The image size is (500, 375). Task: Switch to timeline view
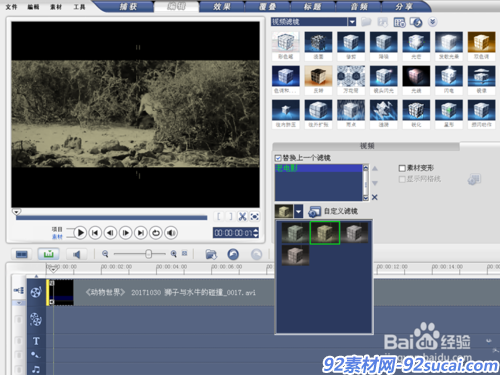pos(49,254)
